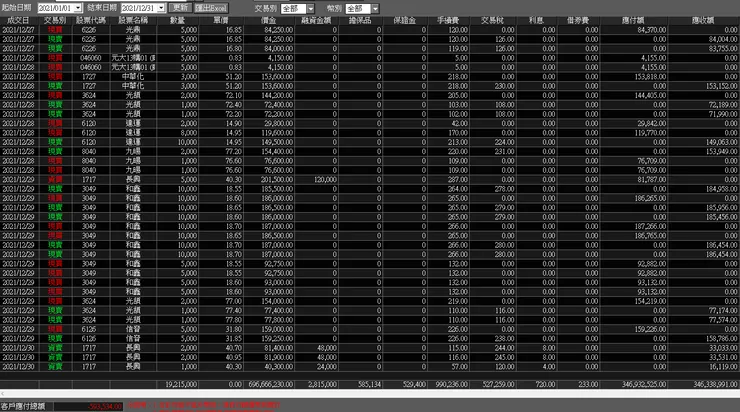Select the receivable amount cell 77,174.00
This screenshot has height=412, width=740.
704,311
